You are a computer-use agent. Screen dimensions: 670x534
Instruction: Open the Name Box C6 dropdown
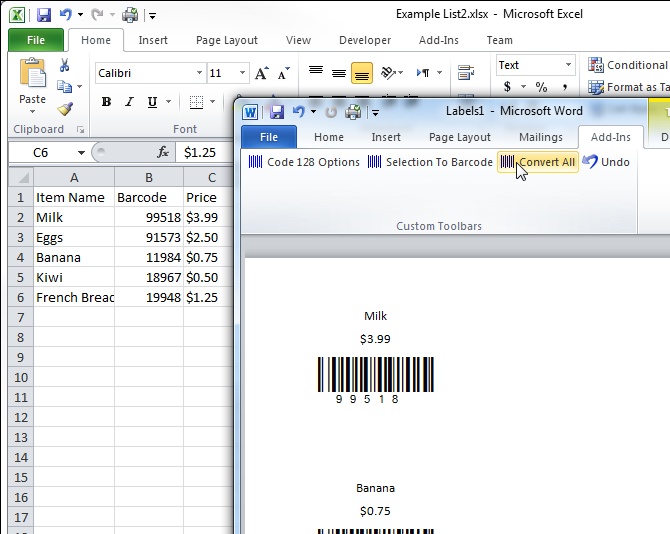81,153
